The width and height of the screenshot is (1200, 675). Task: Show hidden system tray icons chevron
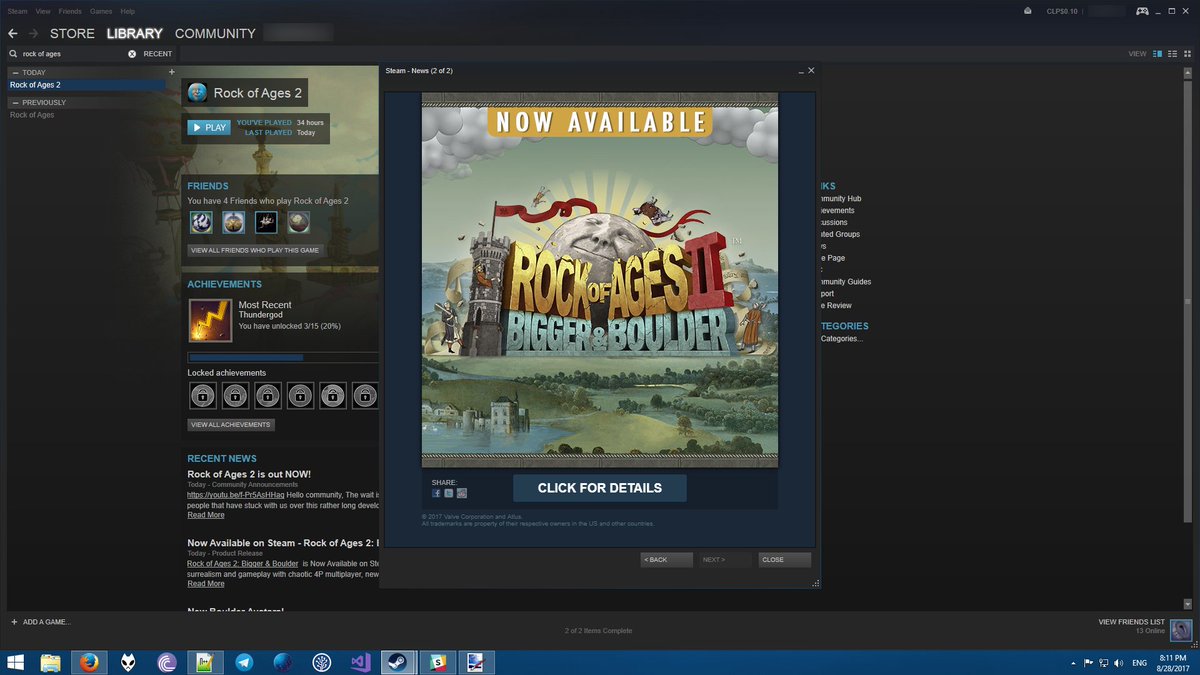1073,662
